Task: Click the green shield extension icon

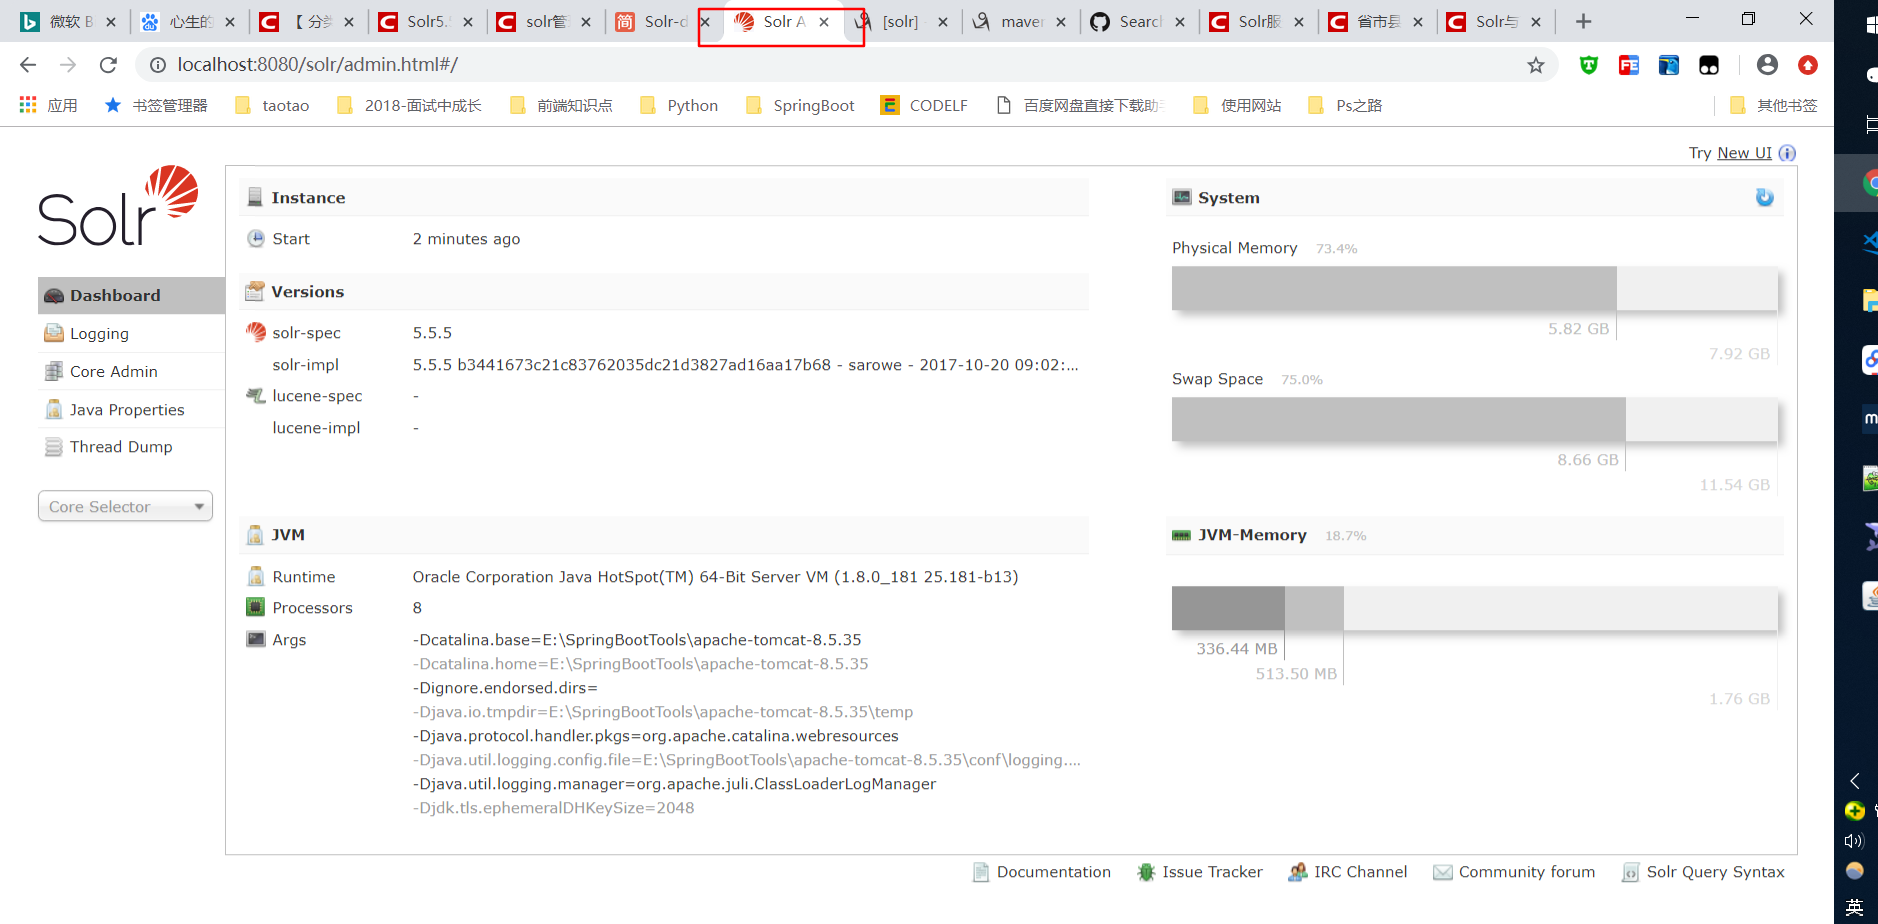Action: (x=1589, y=65)
